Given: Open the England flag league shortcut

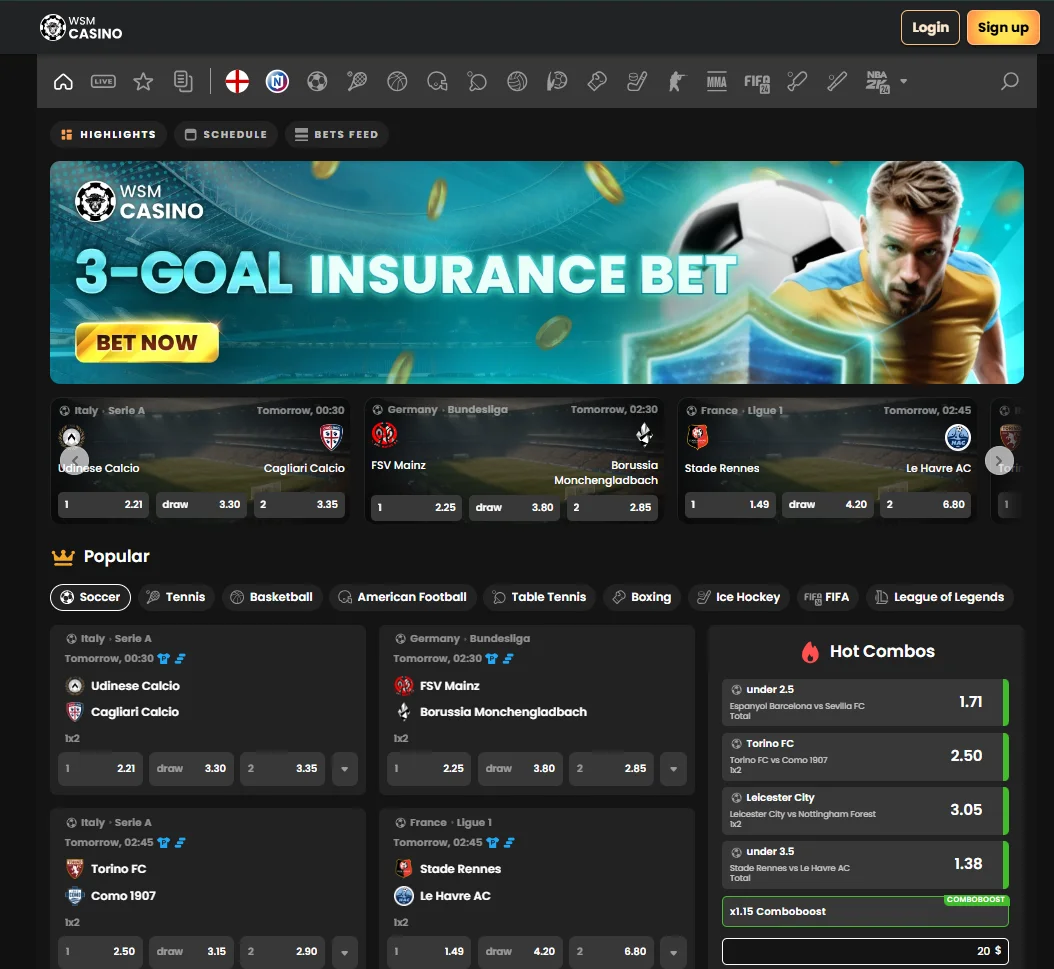Looking at the screenshot, I should coord(237,82).
